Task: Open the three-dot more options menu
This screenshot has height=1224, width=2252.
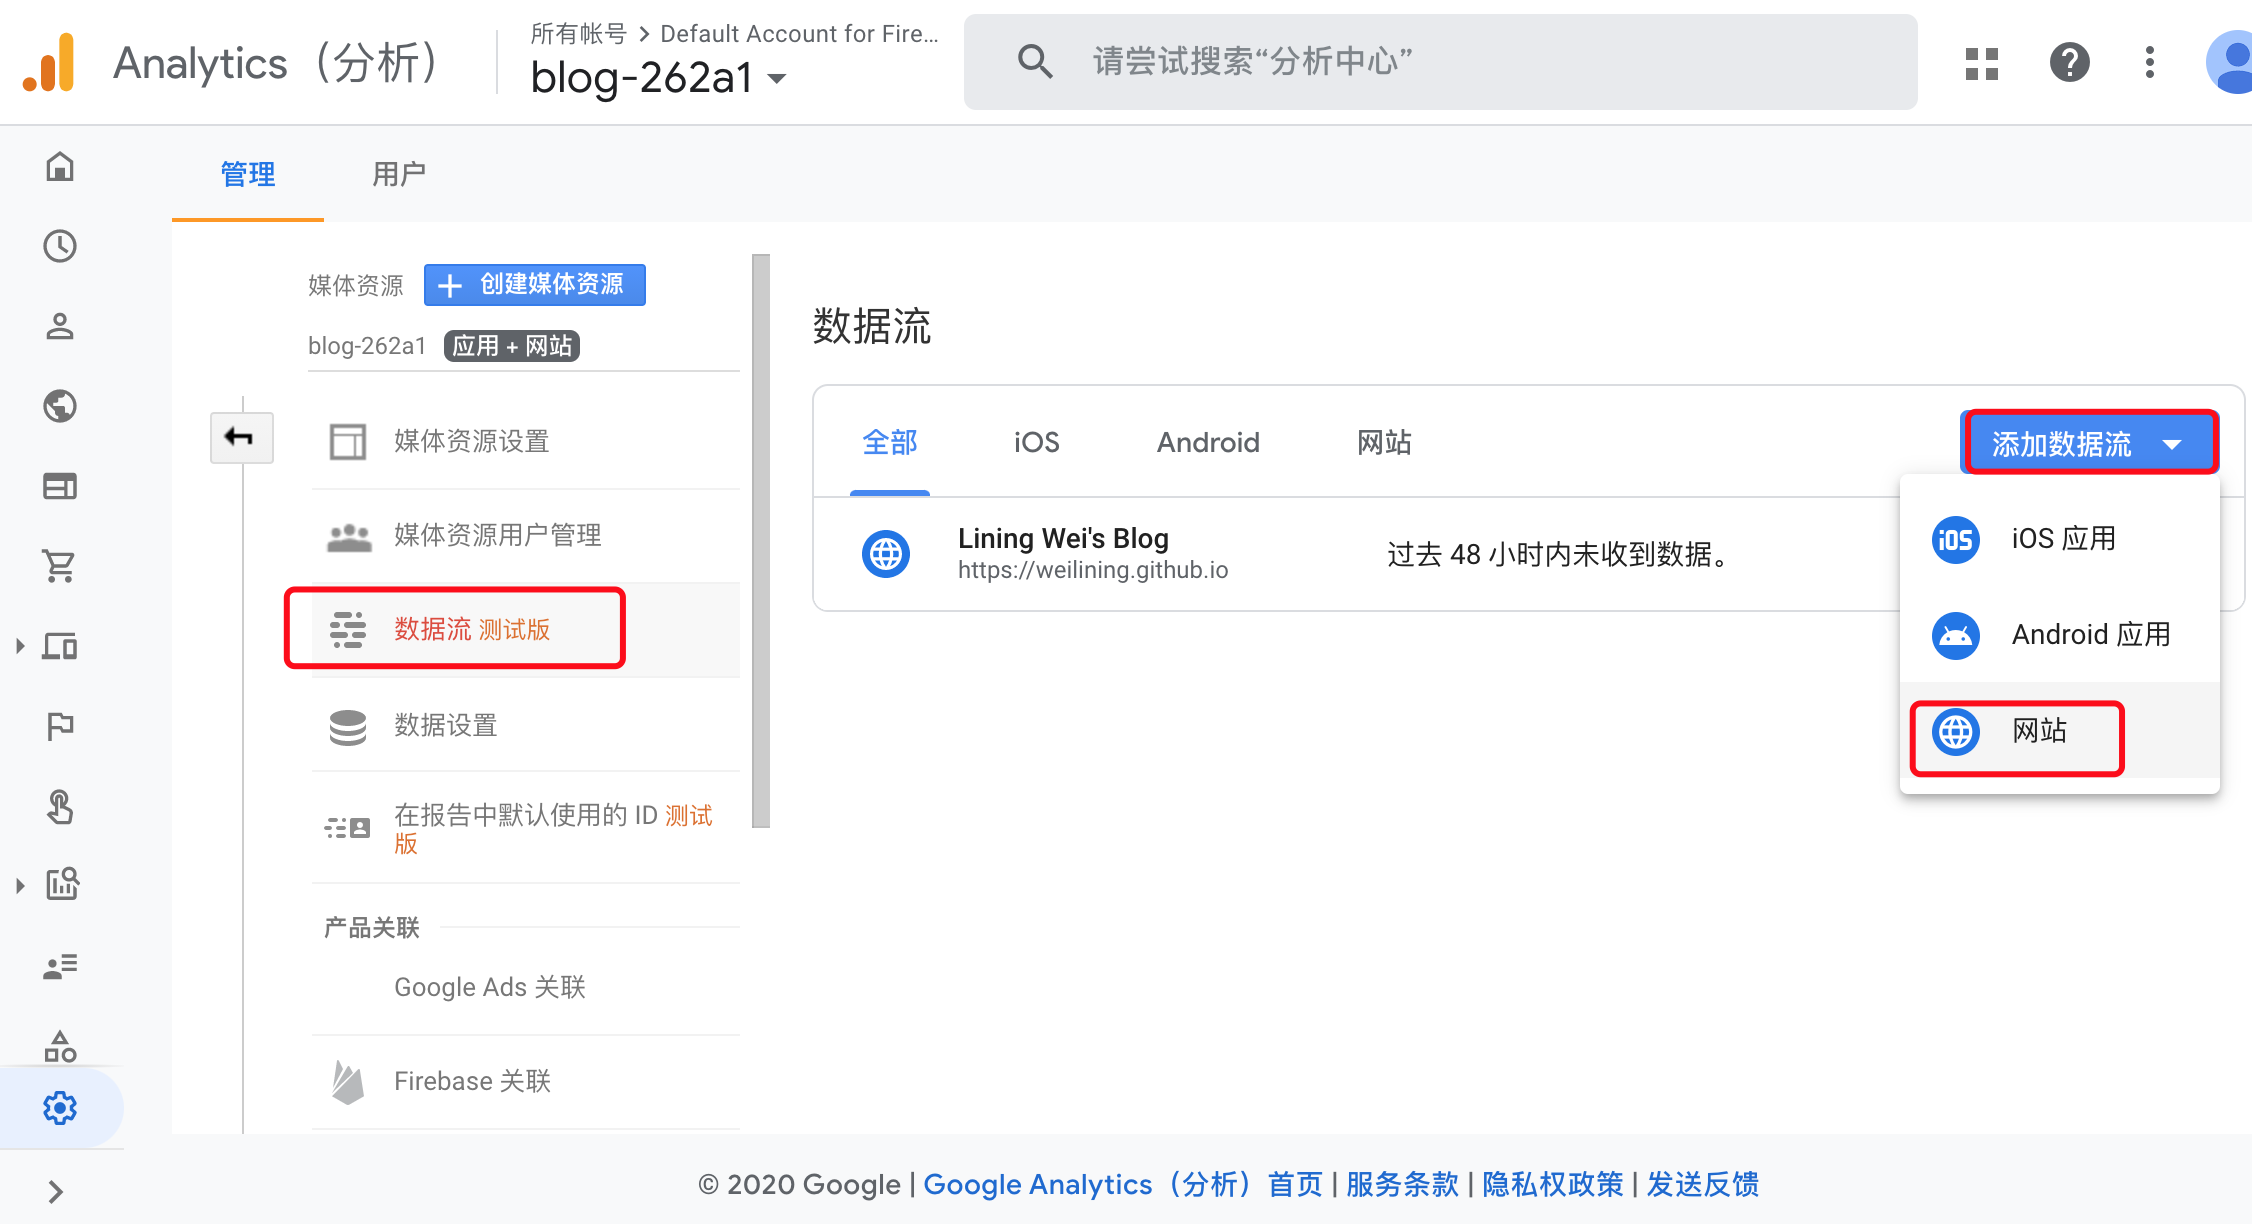Action: 2149,63
